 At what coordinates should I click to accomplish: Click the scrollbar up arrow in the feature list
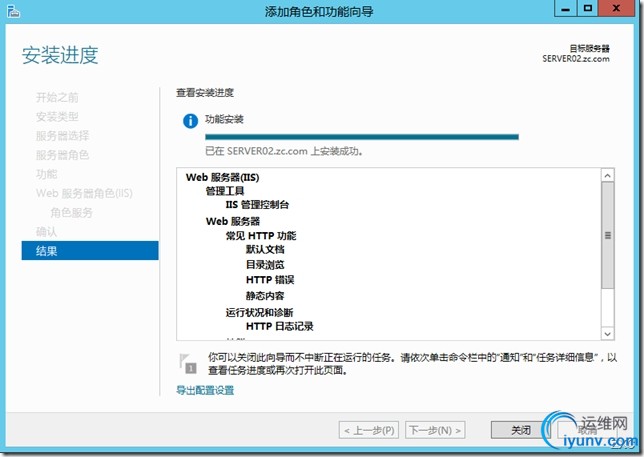click(x=607, y=176)
